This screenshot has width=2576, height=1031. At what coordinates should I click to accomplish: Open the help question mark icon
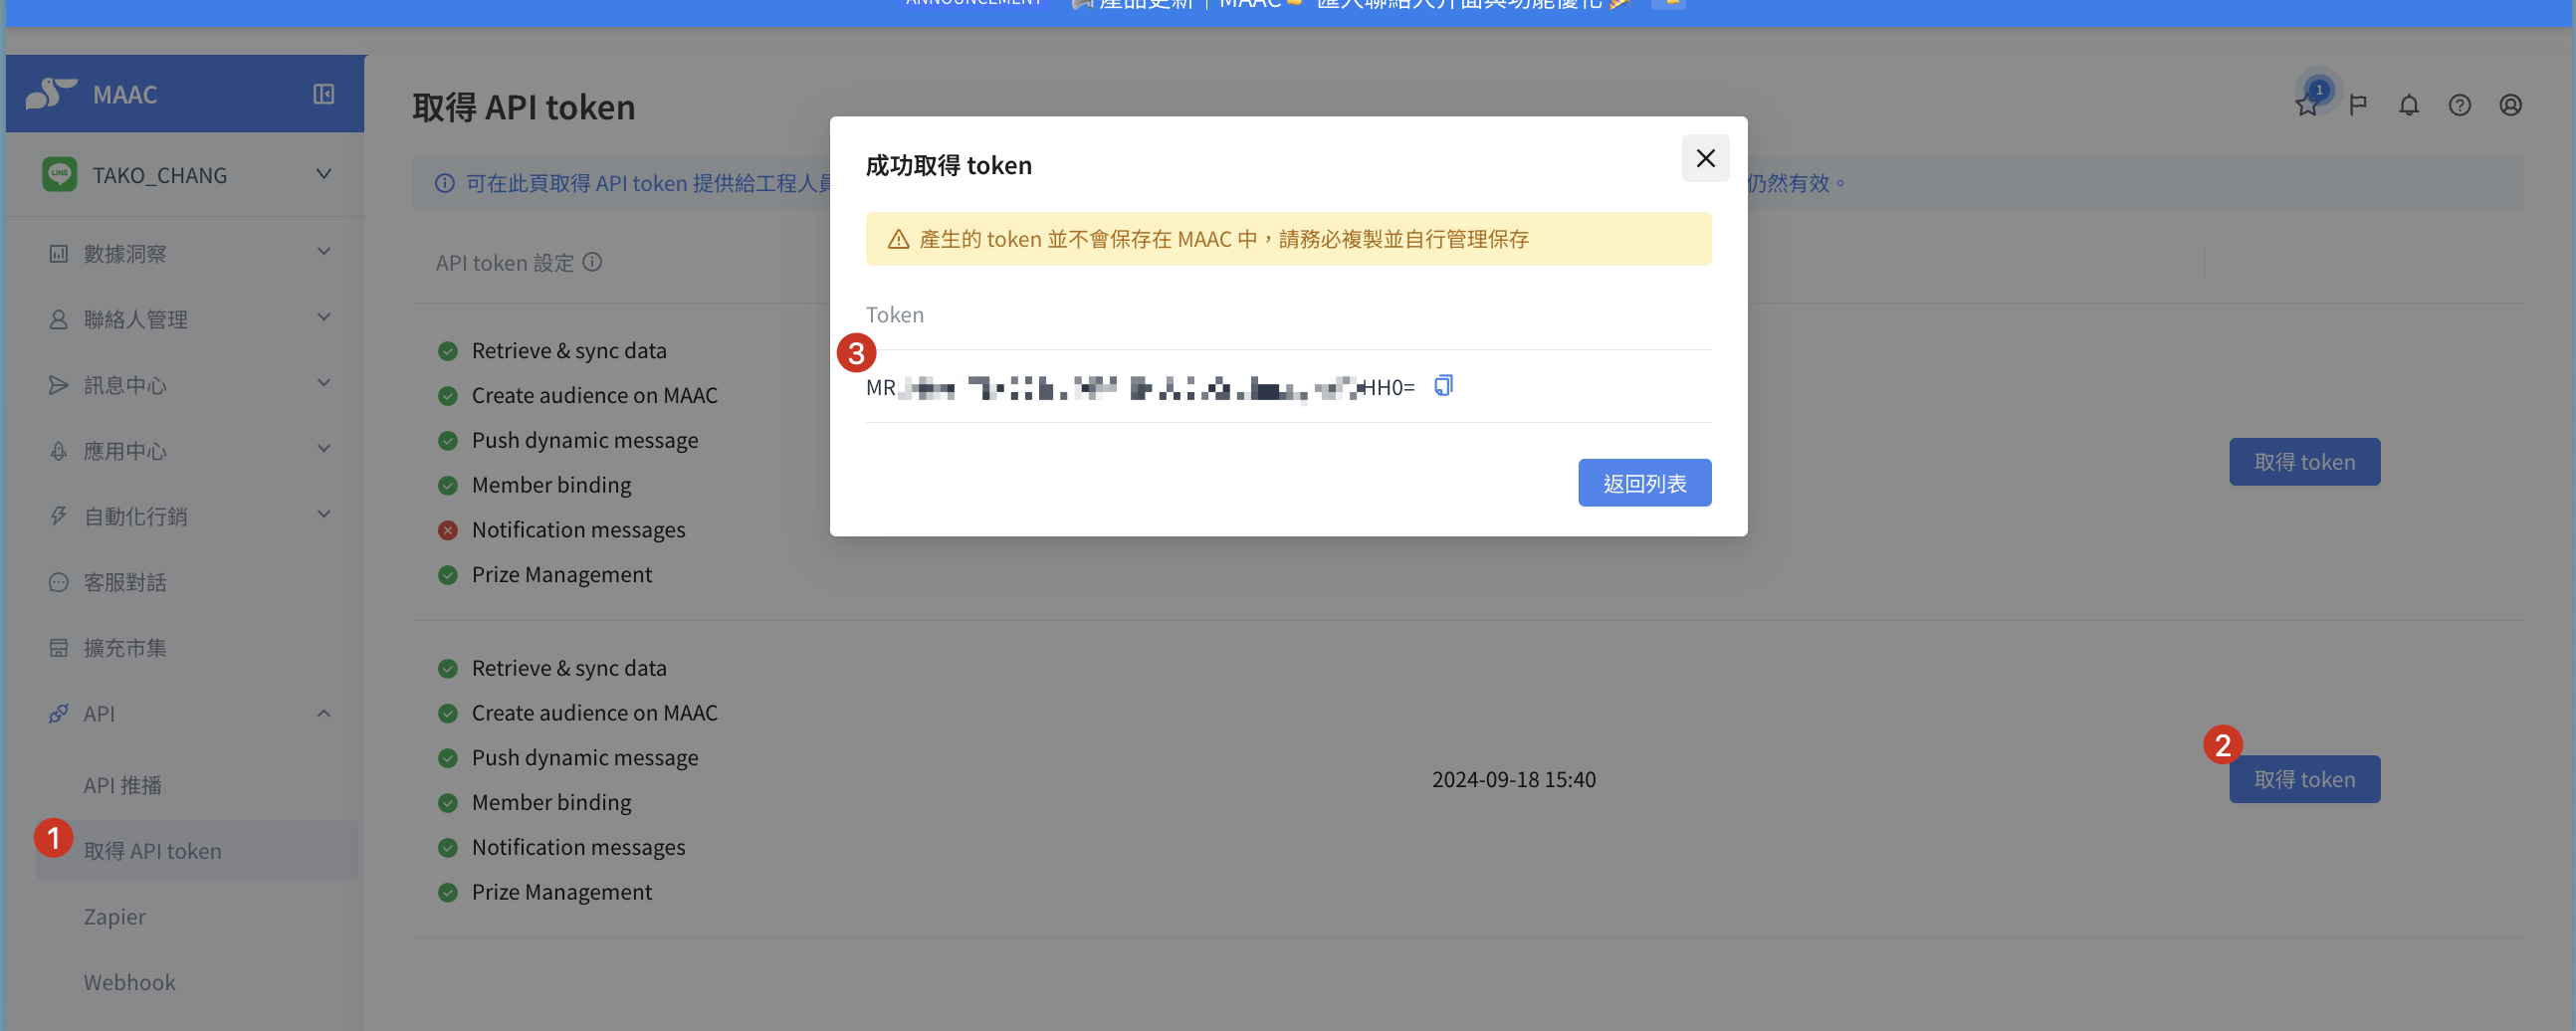click(2460, 105)
